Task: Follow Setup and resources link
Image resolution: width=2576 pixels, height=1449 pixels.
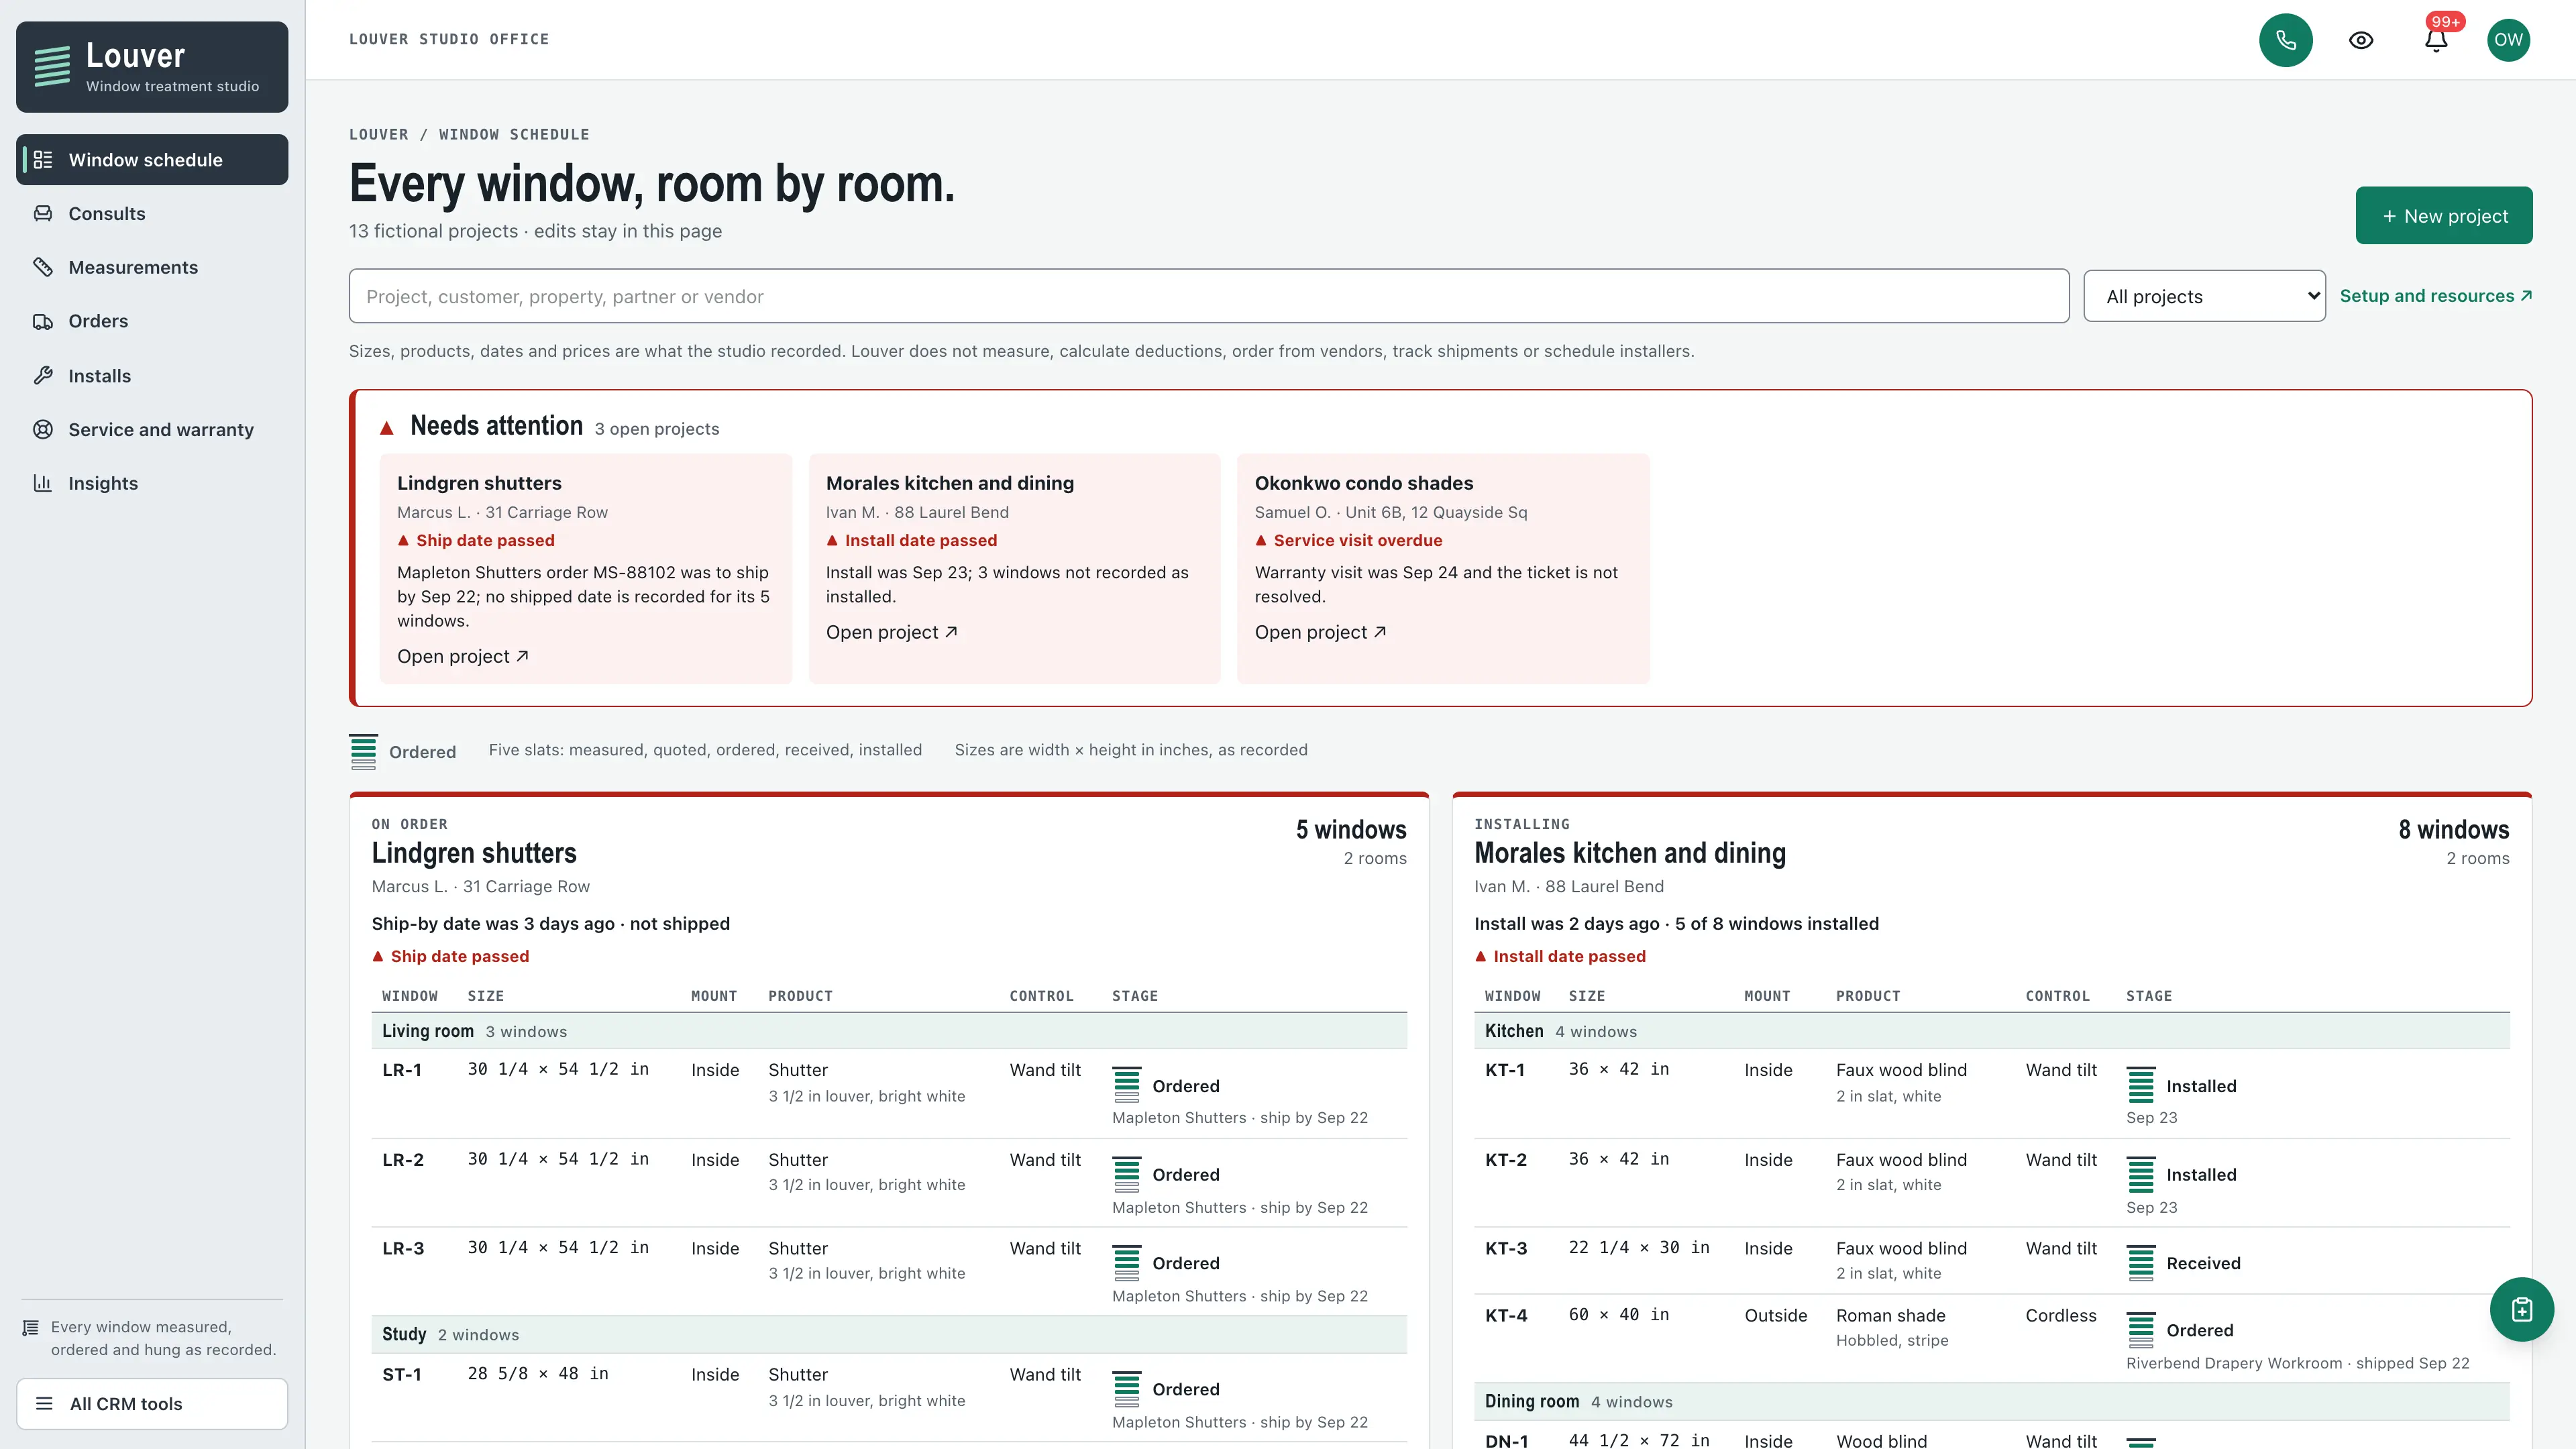Action: tap(2435, 296)
